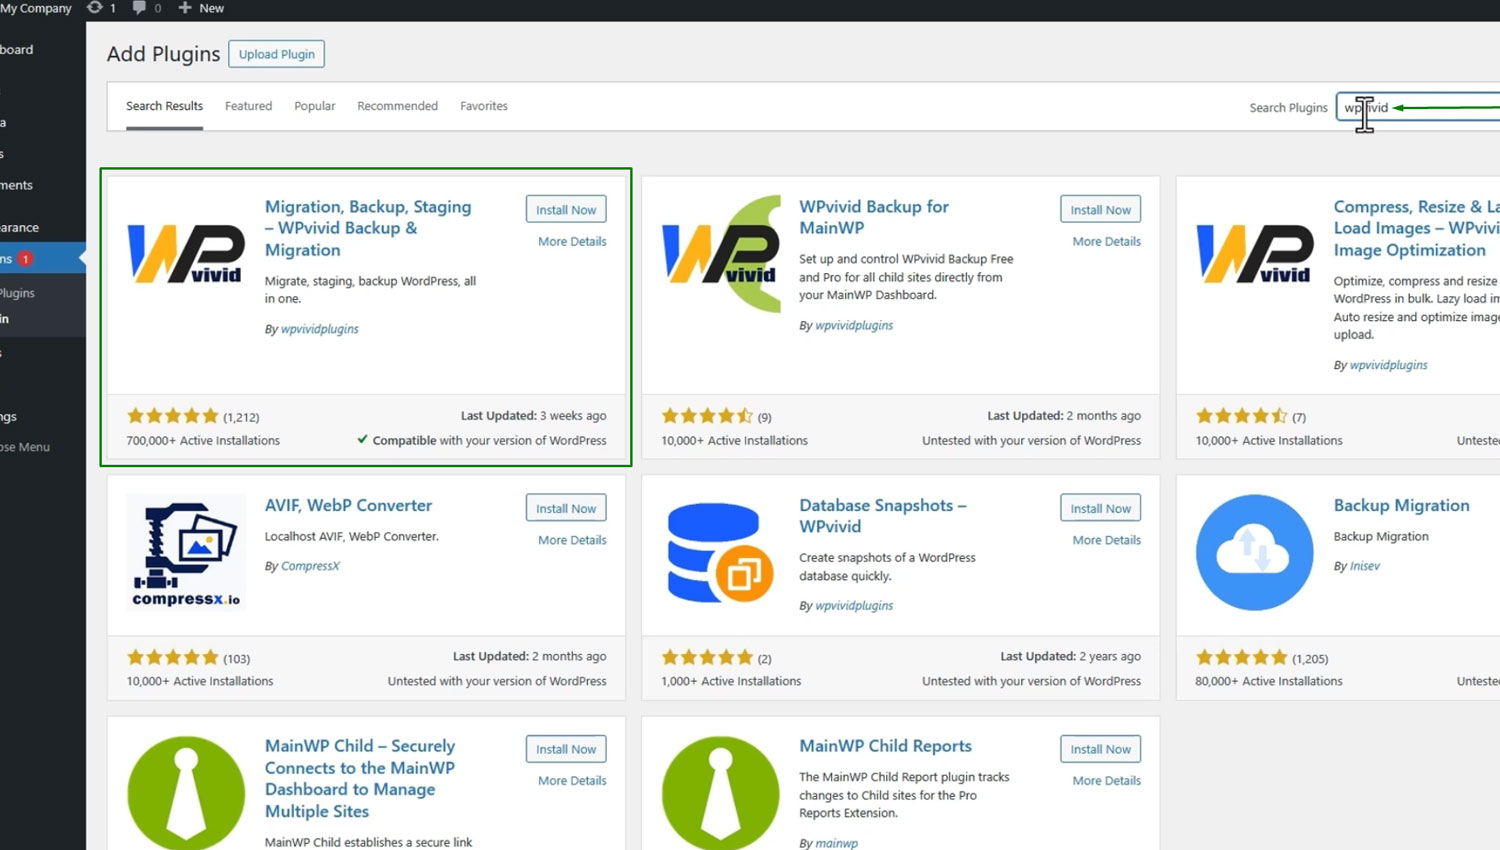Screen dimensions: 1500x850
Task: Switch to the Featured tab
Action: (x=248, y=106)
